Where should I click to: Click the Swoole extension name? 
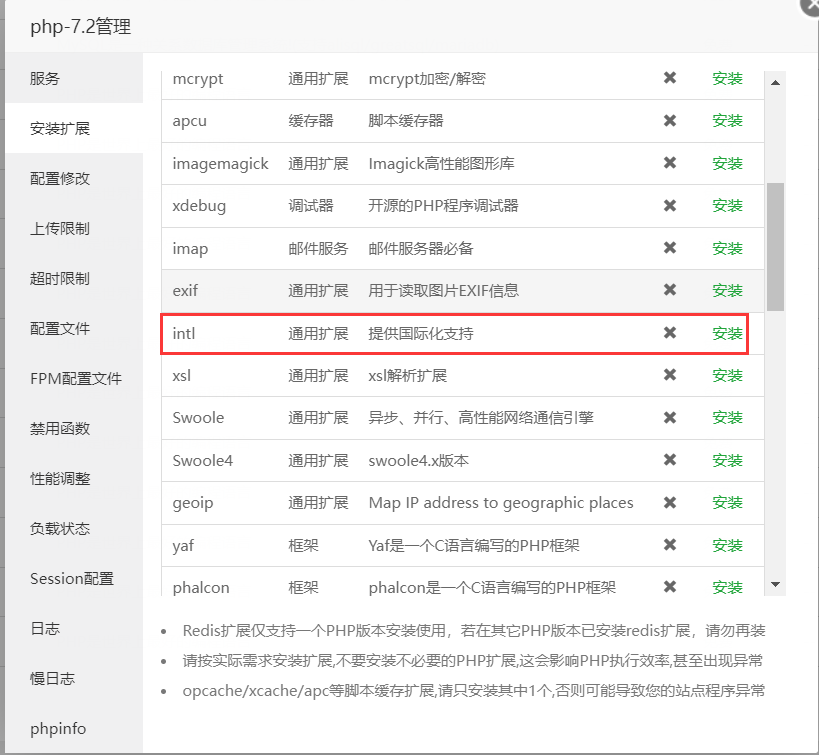point(198,418)
